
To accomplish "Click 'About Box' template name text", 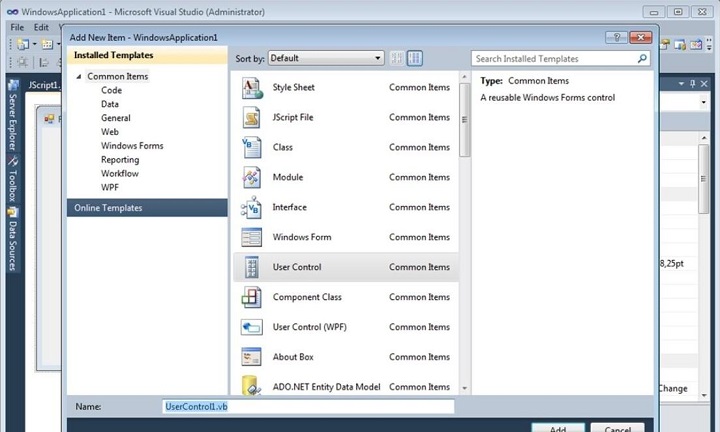I will click(293, 357).
